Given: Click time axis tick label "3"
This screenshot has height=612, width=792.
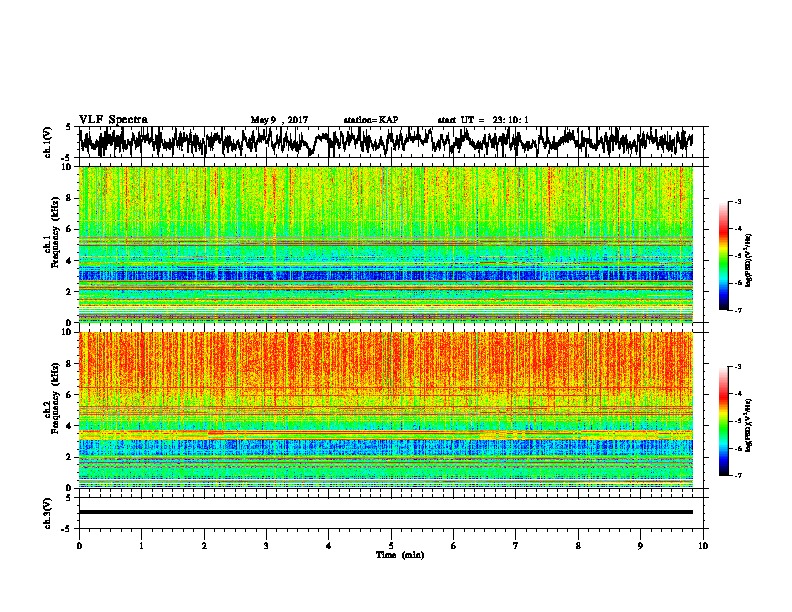Looking at the screenshot, I should point(266,546).
